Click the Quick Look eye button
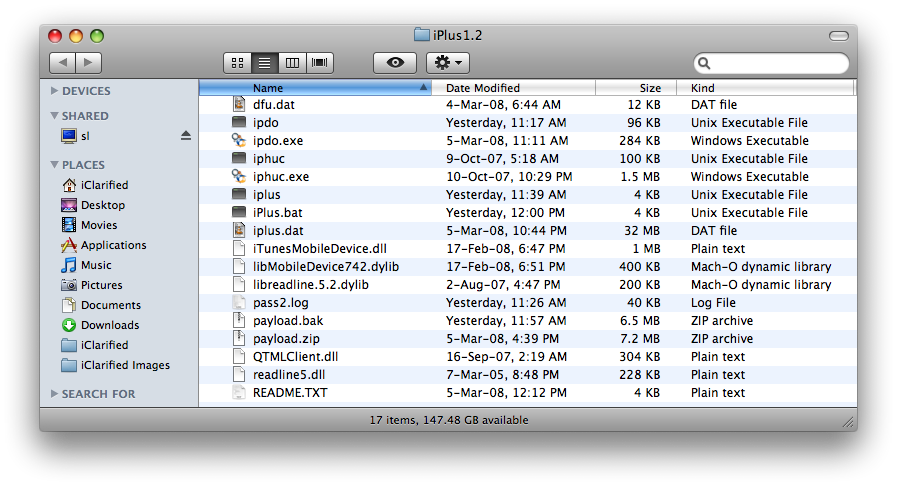 point(395,63)
